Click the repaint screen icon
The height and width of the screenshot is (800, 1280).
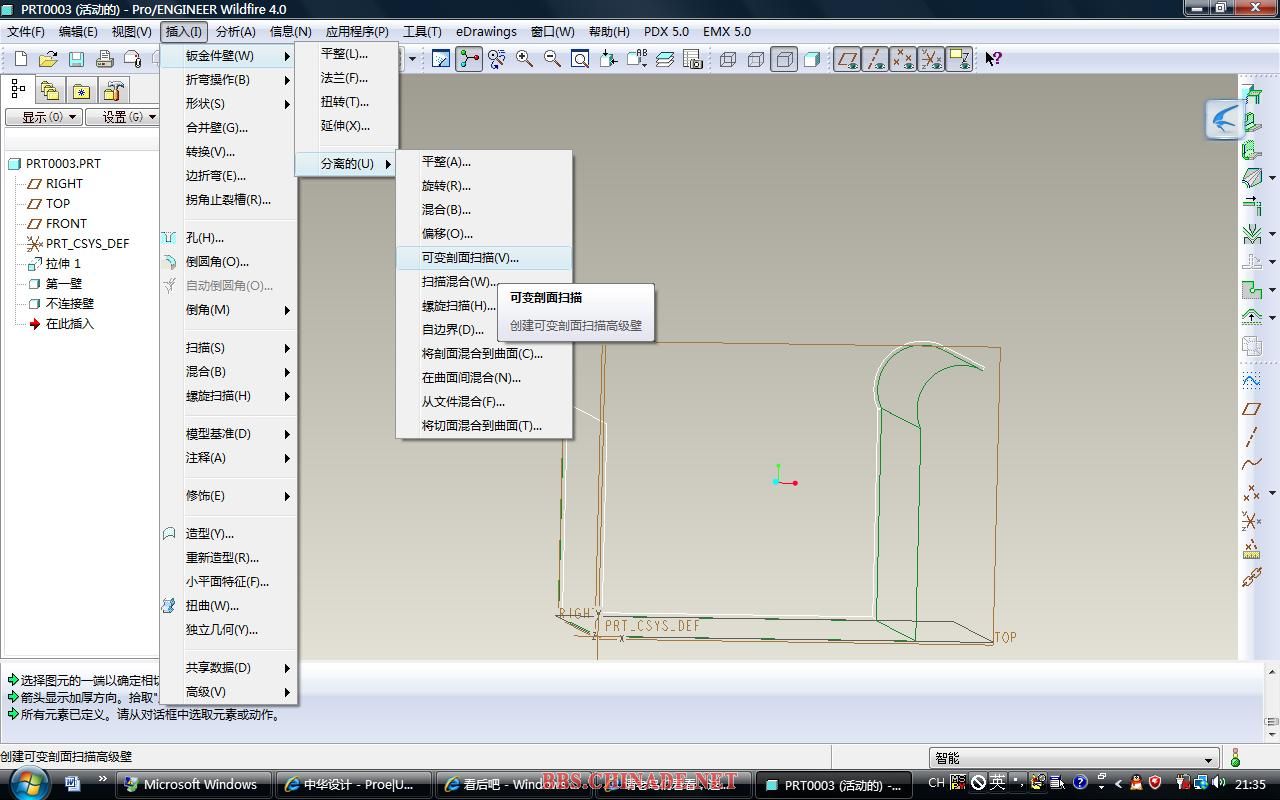441,59
